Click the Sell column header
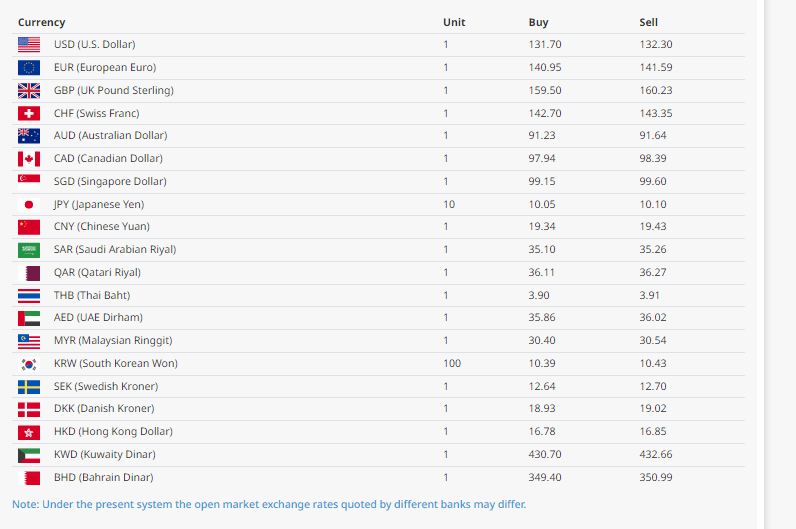This screenshot has width=796, height=529. click(x=648, y=22)
